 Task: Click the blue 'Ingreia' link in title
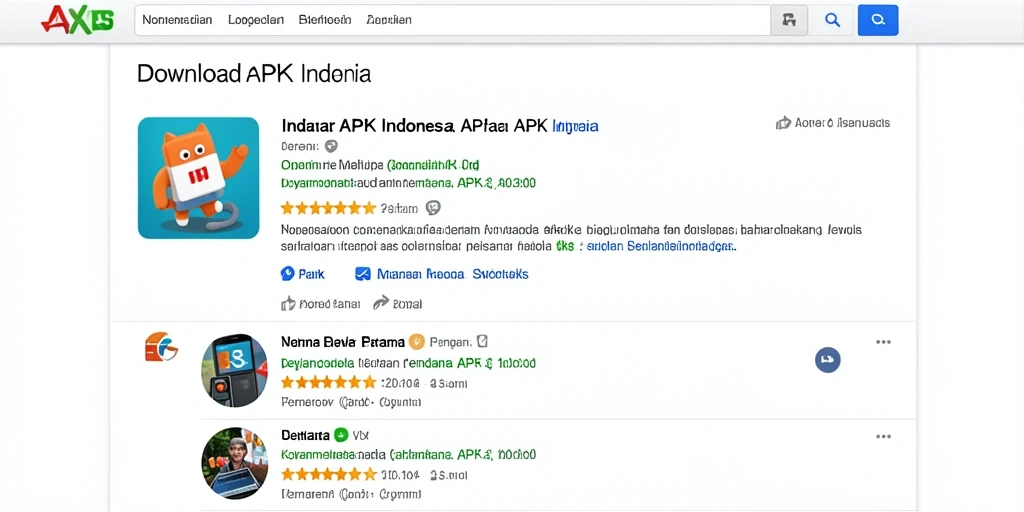(x=575, y=126)
